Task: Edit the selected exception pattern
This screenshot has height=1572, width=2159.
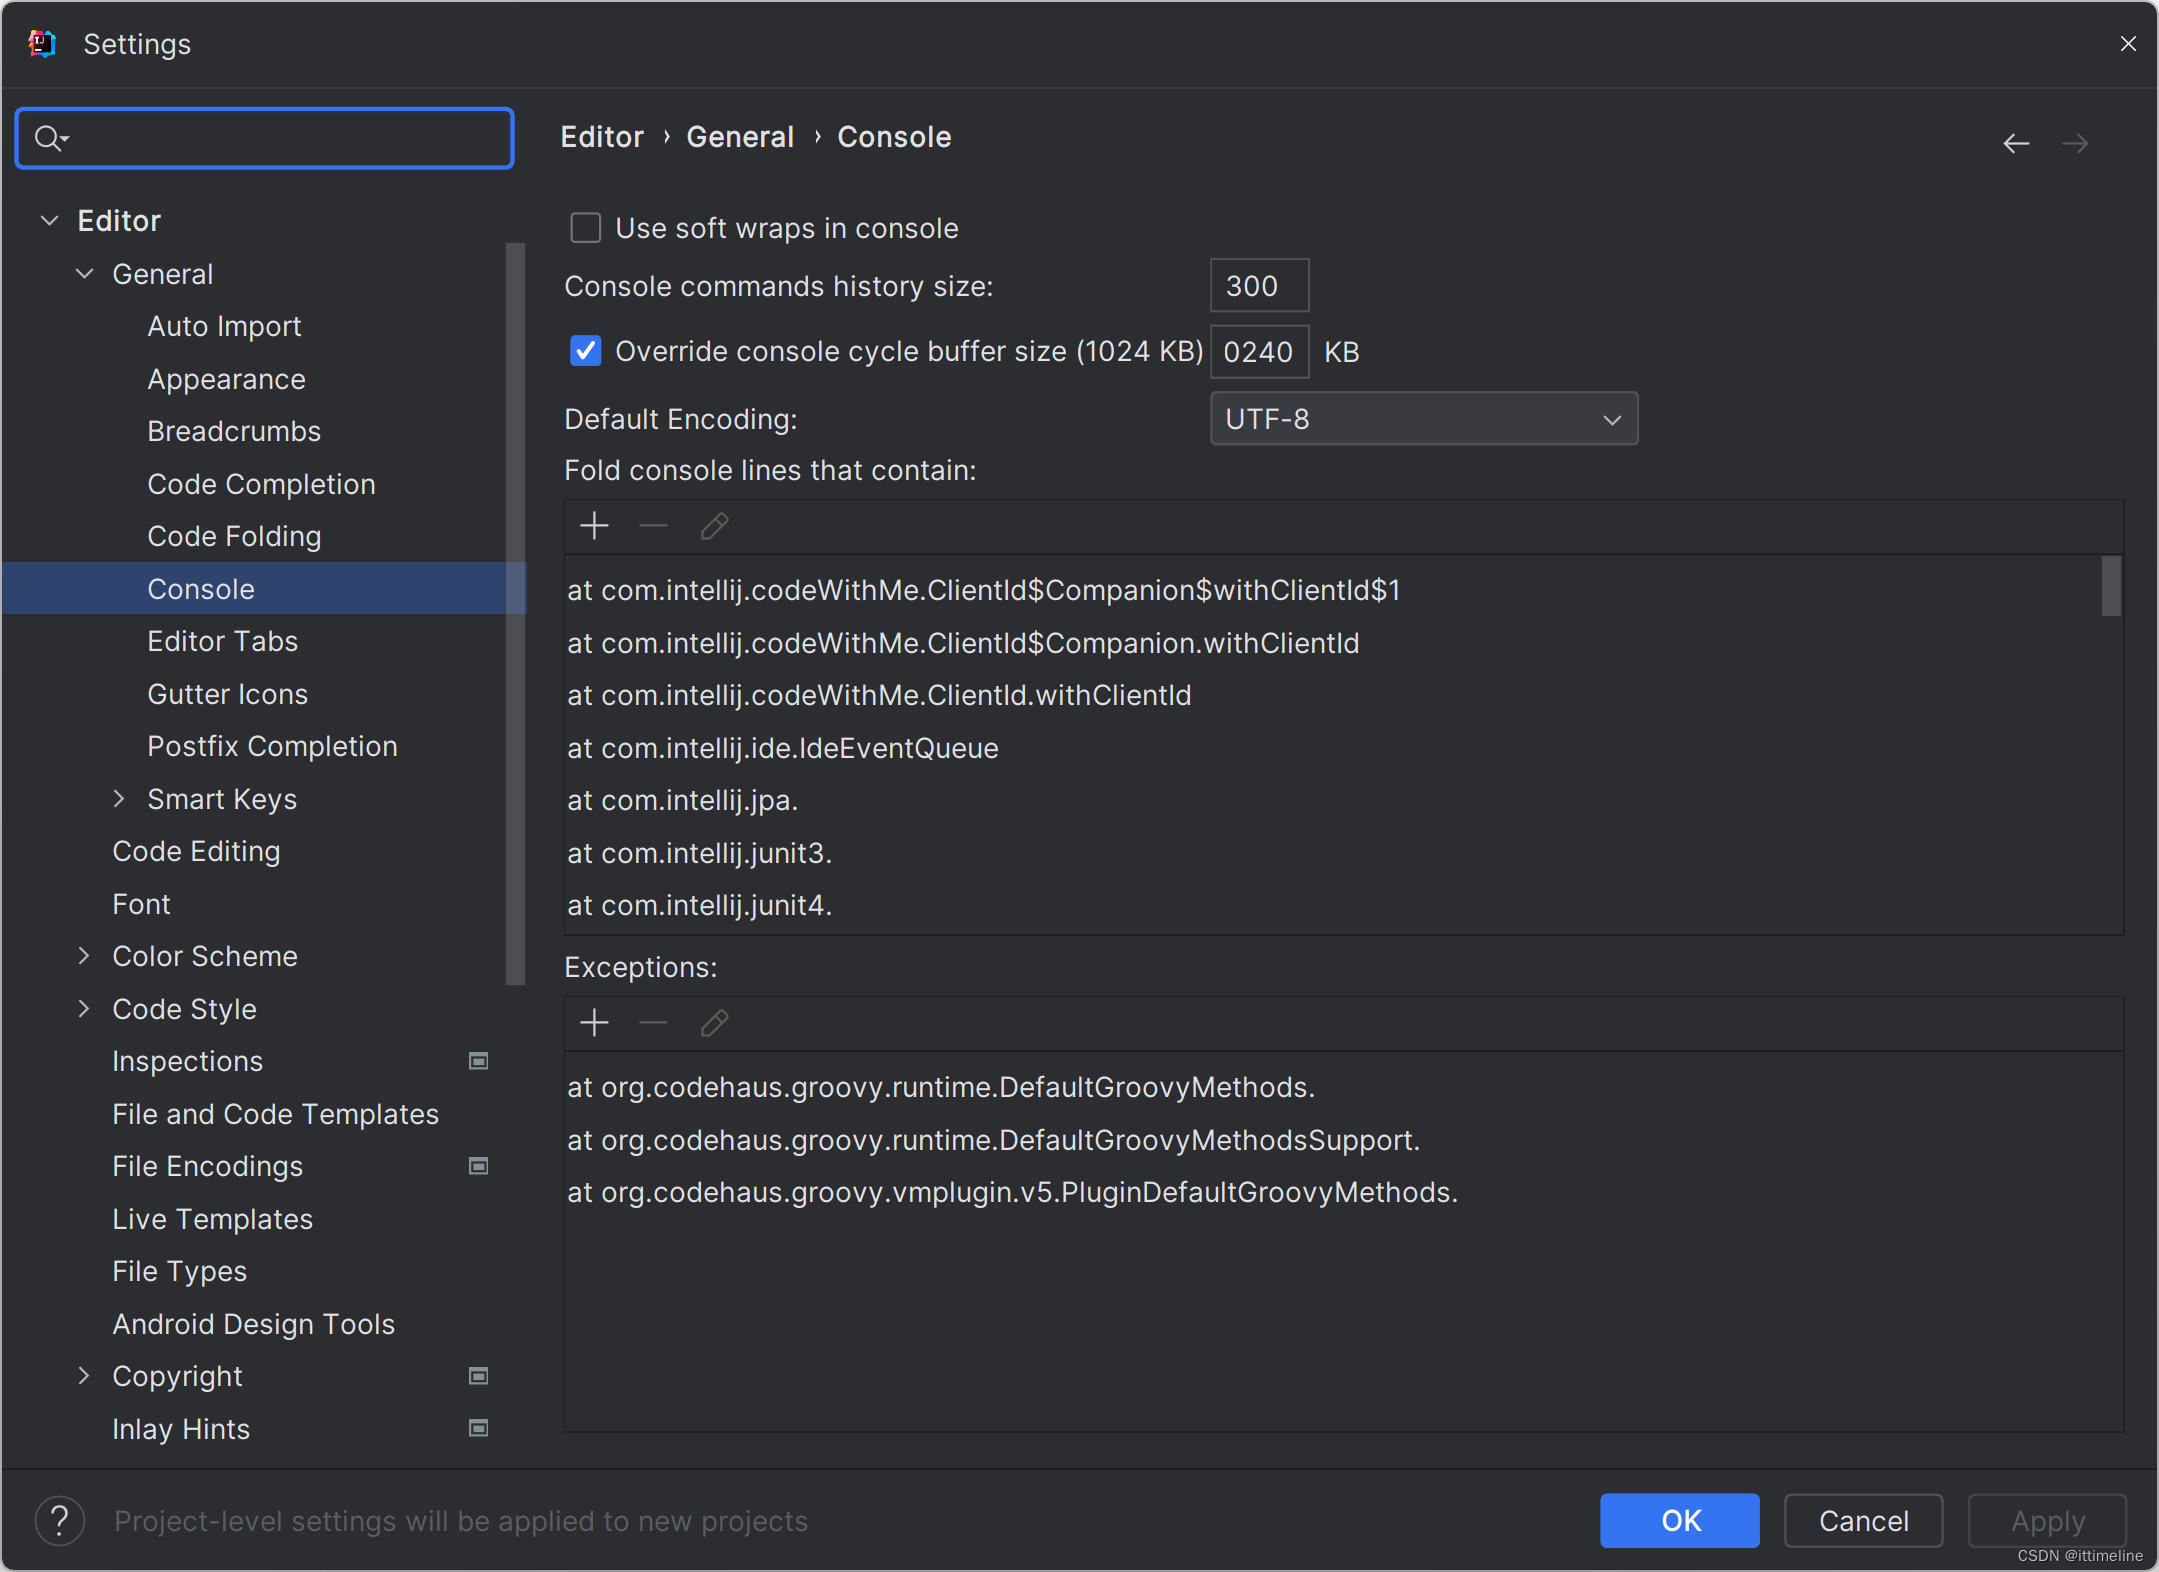Action: click(714, 1023)
